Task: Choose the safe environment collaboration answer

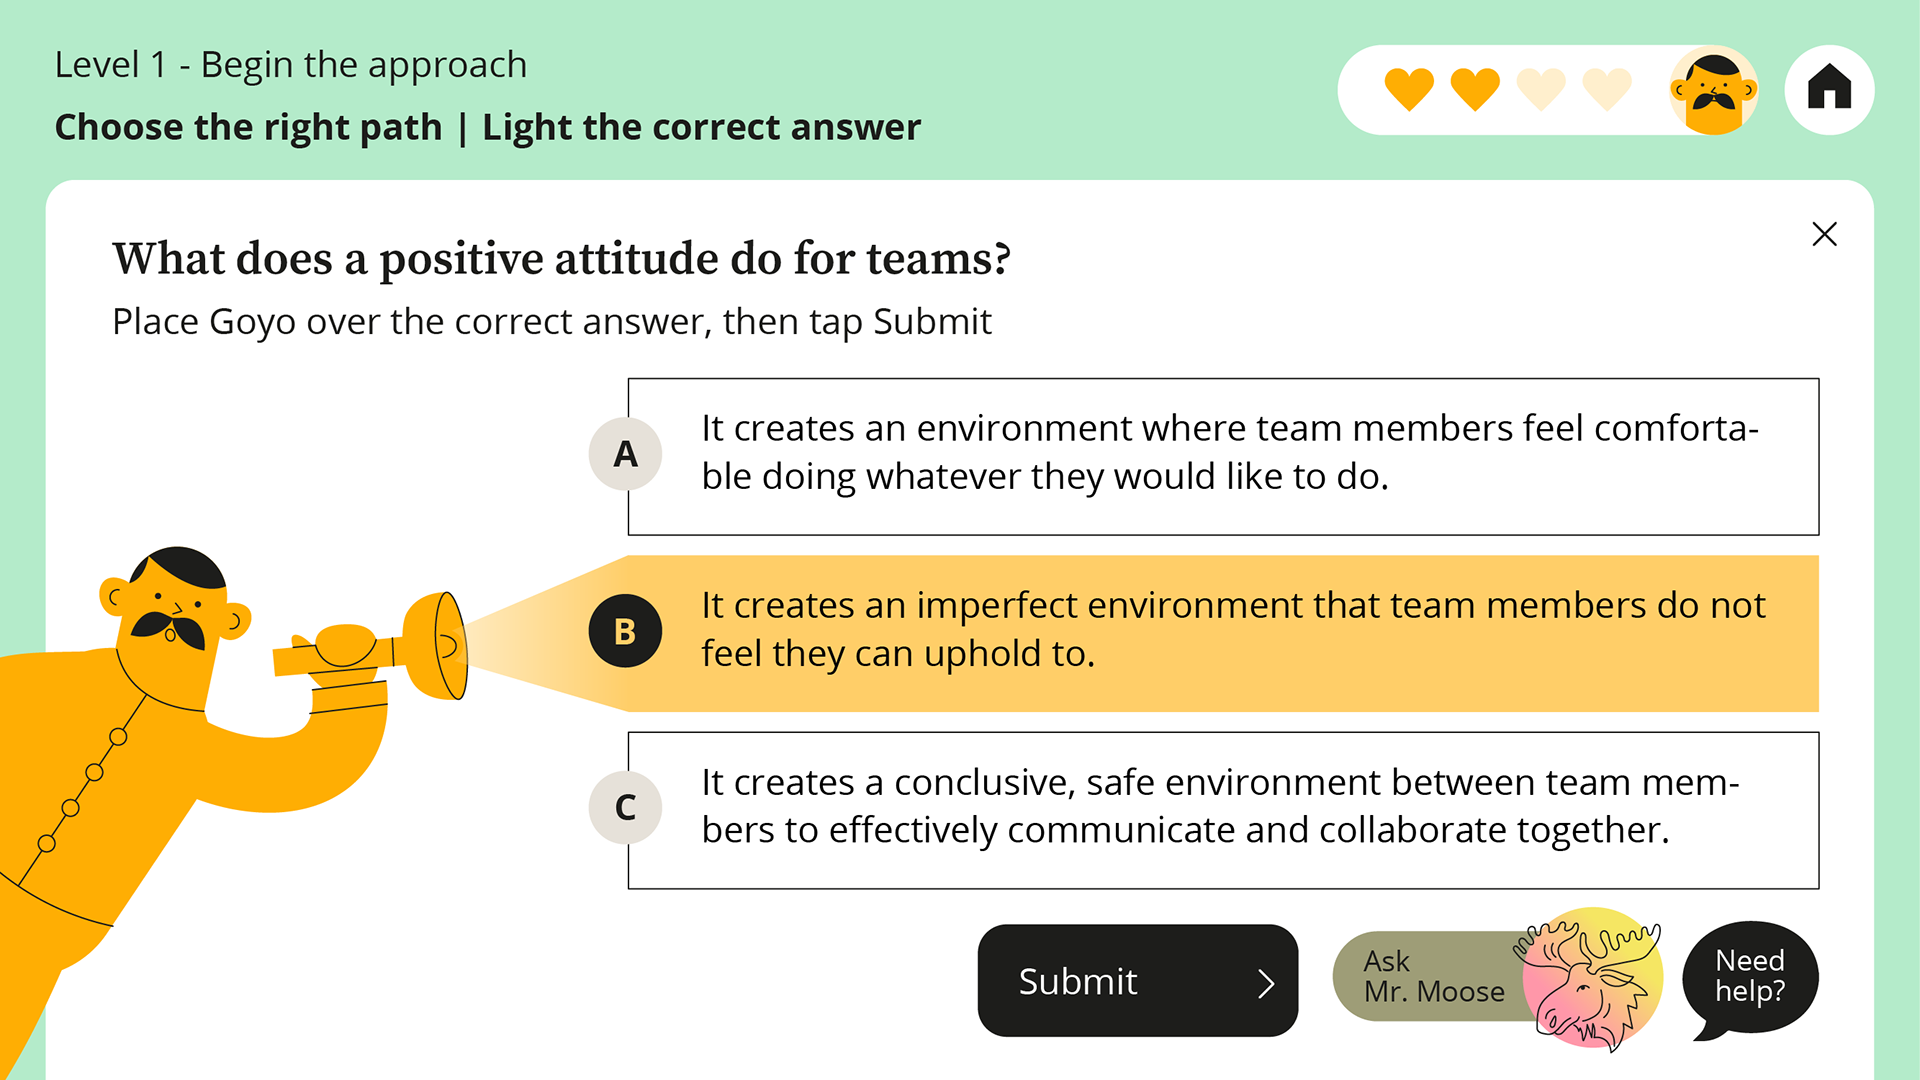Action: coord(1223,810)
